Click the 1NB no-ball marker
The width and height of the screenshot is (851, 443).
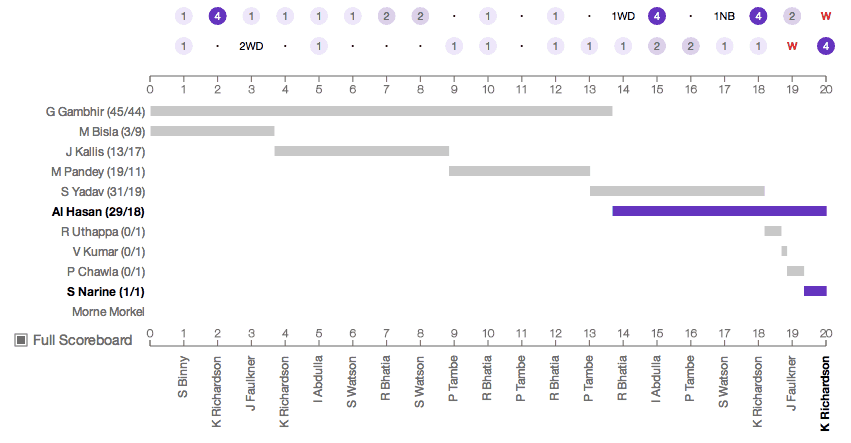pos(724,16)
